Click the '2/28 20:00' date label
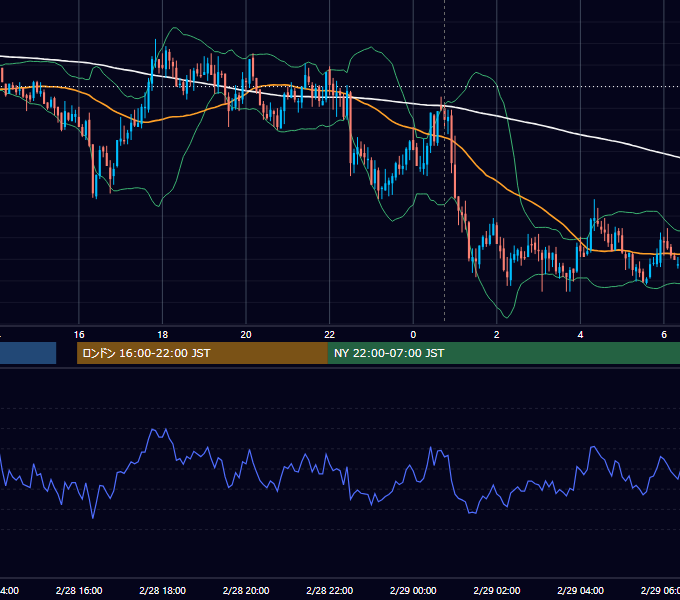The height and width of the screenshot is (600, 680). [246, 590]
